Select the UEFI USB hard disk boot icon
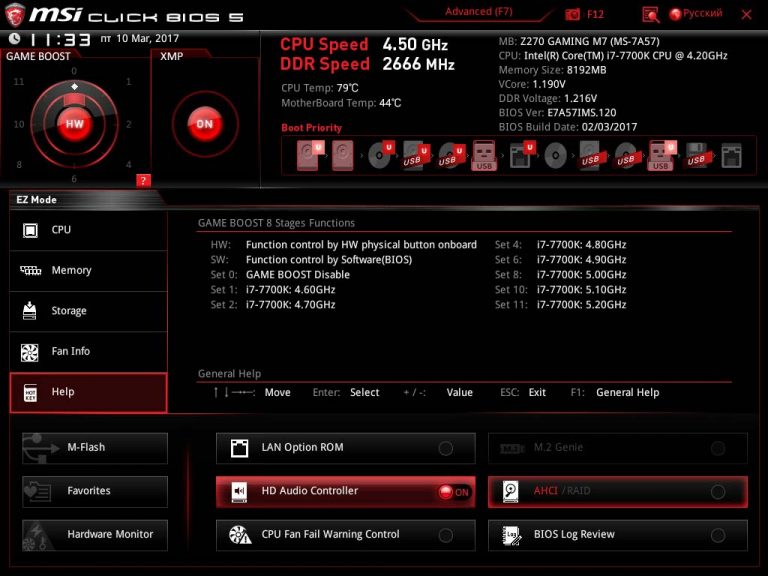The image size is (768, 576). tap(416, 156)
